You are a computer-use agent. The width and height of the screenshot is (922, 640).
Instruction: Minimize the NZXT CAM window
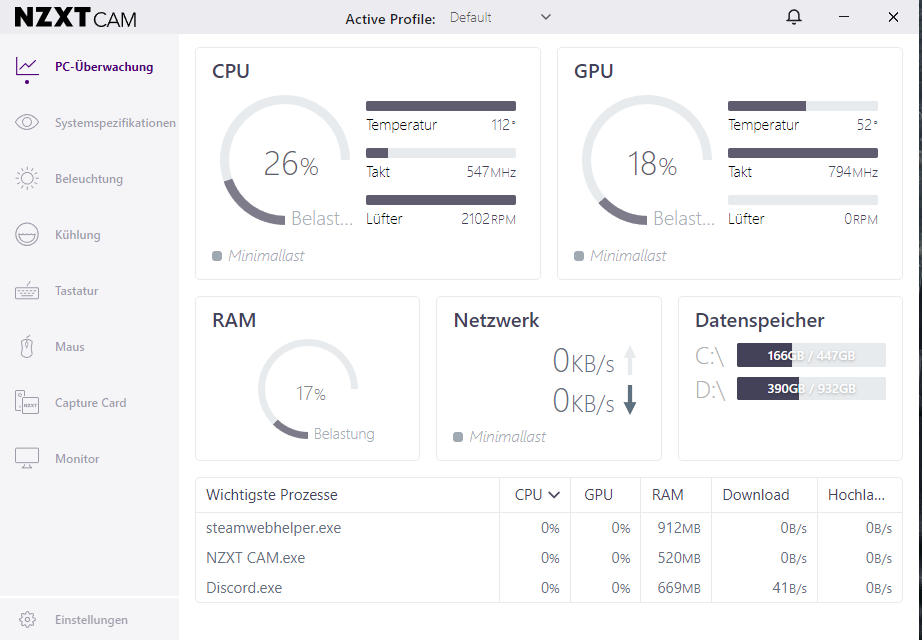point(844,17)
